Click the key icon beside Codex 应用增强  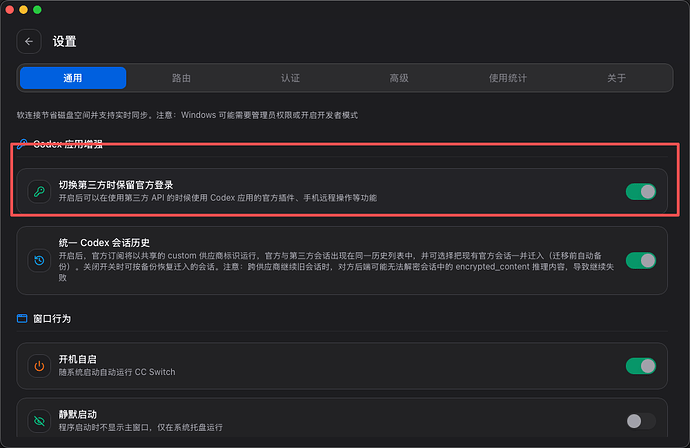(x=22, y=144)
